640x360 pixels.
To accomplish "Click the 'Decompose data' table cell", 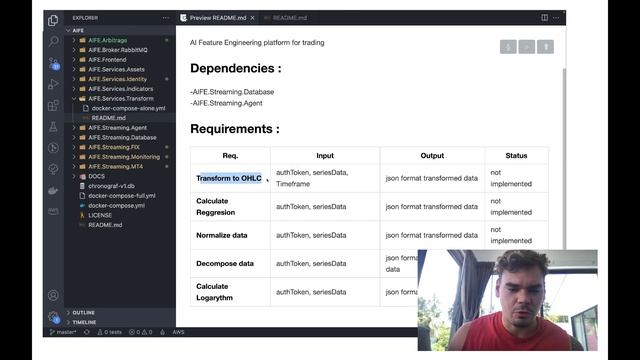I will 230,264.
